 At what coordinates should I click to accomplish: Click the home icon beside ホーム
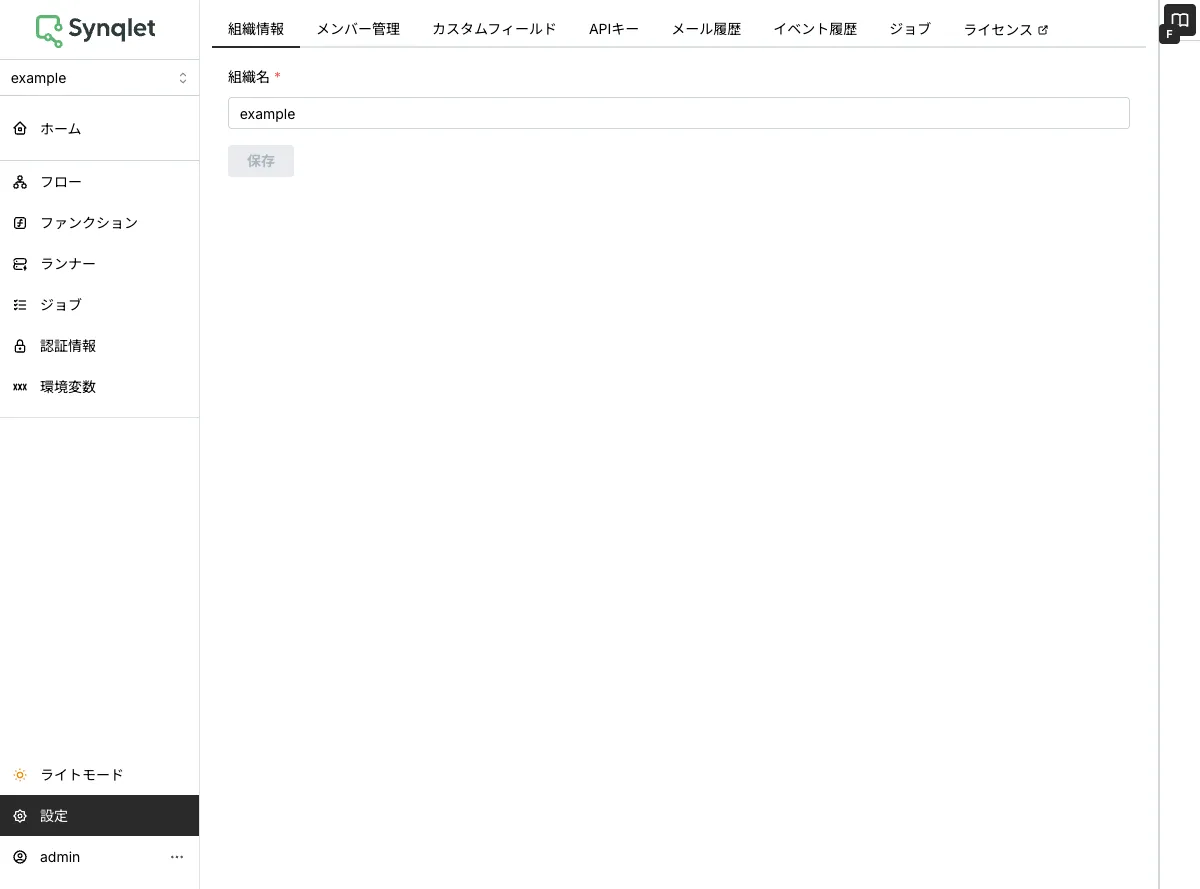tap(20, 129)
